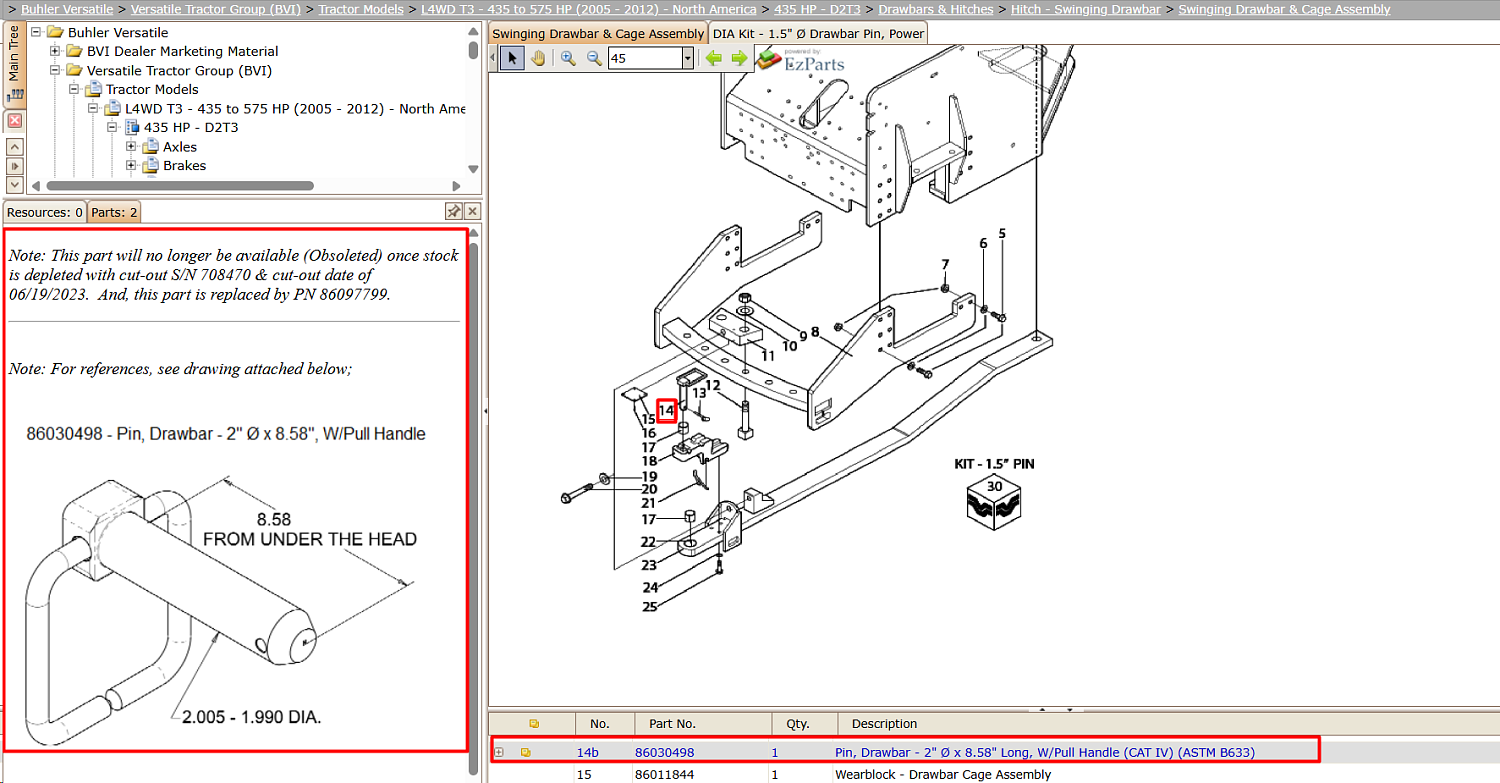The height and width of the screenshot is (783, 1500).
Task: Click part number 86011844 in list
Action: pos(664,774)
